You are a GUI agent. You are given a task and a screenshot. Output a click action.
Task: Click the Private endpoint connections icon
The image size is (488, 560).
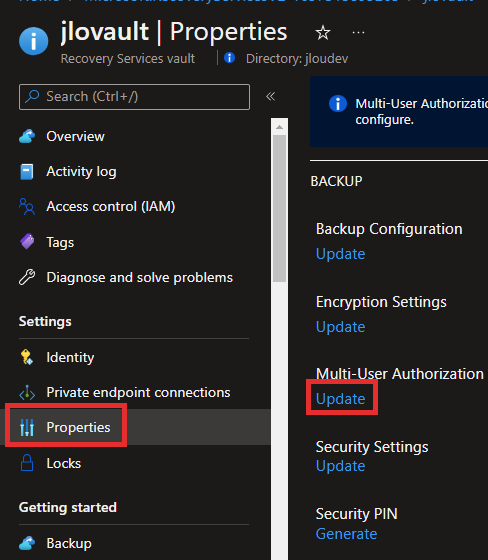27,392
